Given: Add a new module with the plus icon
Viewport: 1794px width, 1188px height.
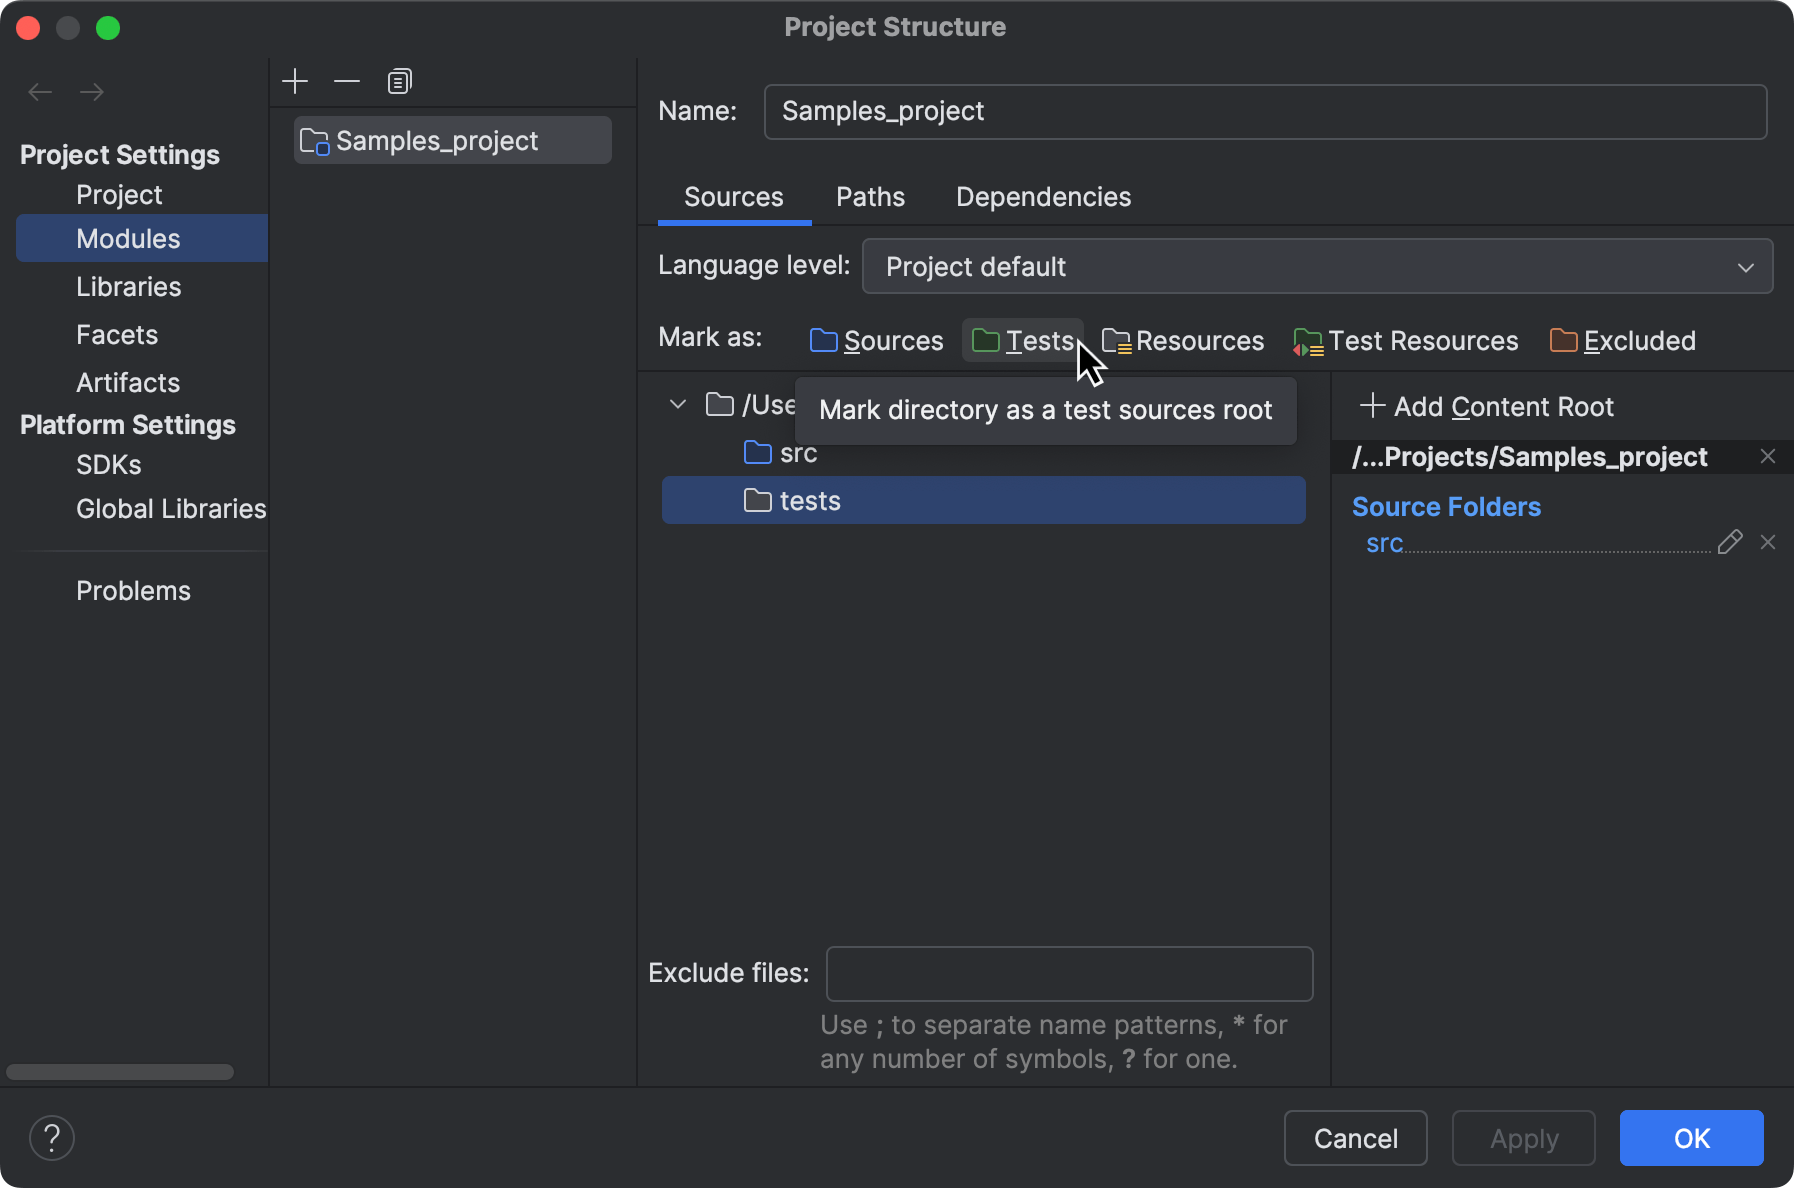Looking at the screenshot, I should pyautogui.click(x=295, y=81).
